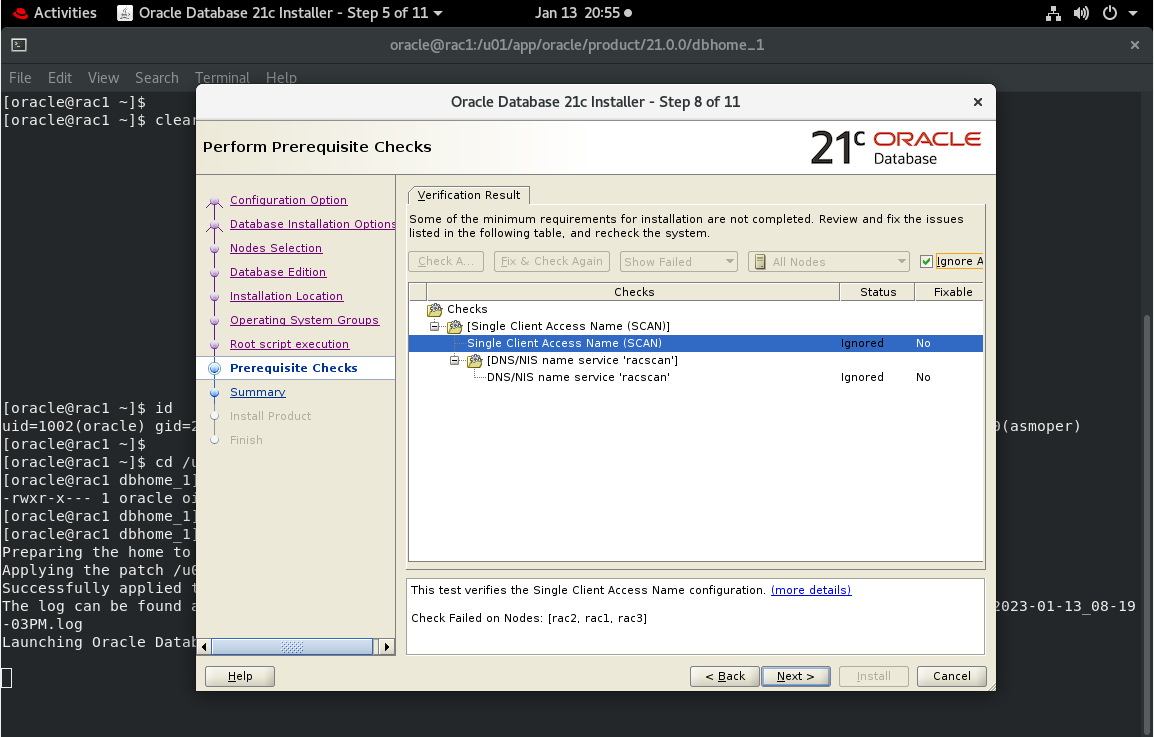This screenshot has width=1154, height=737.
Task: Open the terminal File menu
Action: click(x=20, y=77)
